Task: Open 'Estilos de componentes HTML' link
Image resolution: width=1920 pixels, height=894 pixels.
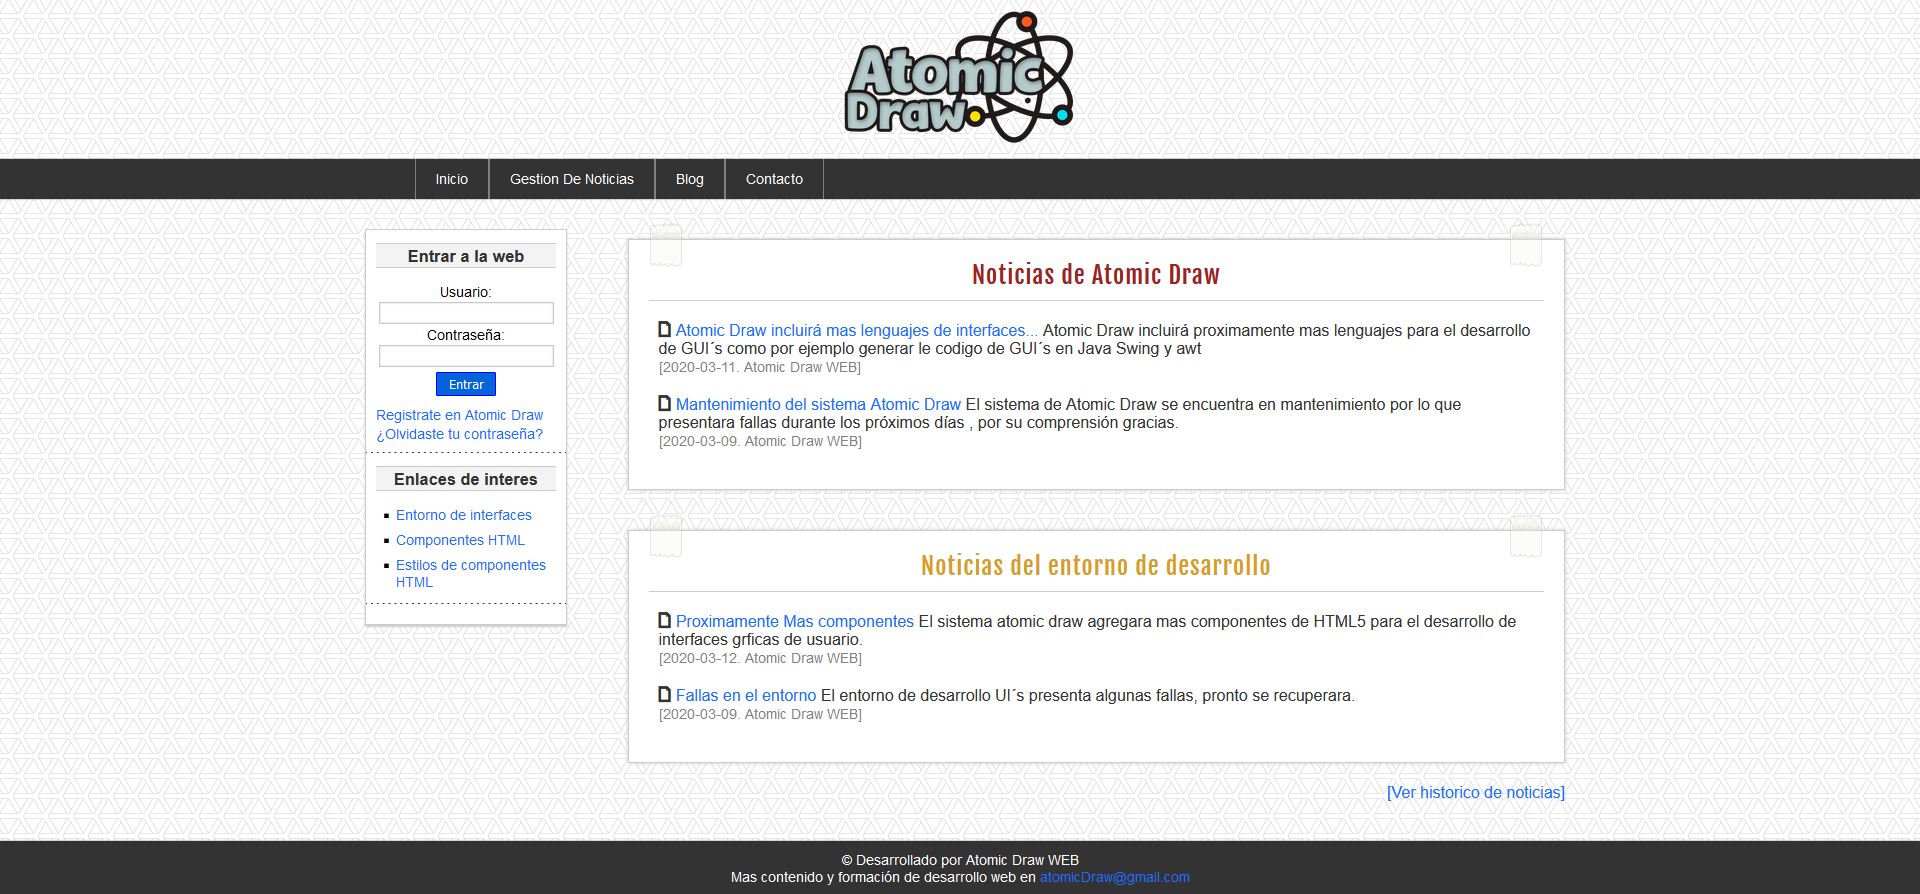Action: pyautogui.click(x=471, y=573)
